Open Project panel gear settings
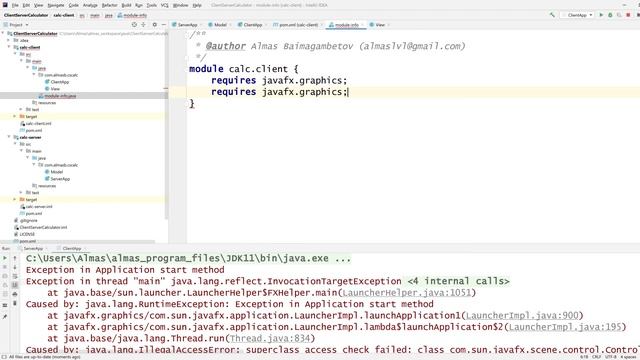640x360 pixels. tap(154, 25)
